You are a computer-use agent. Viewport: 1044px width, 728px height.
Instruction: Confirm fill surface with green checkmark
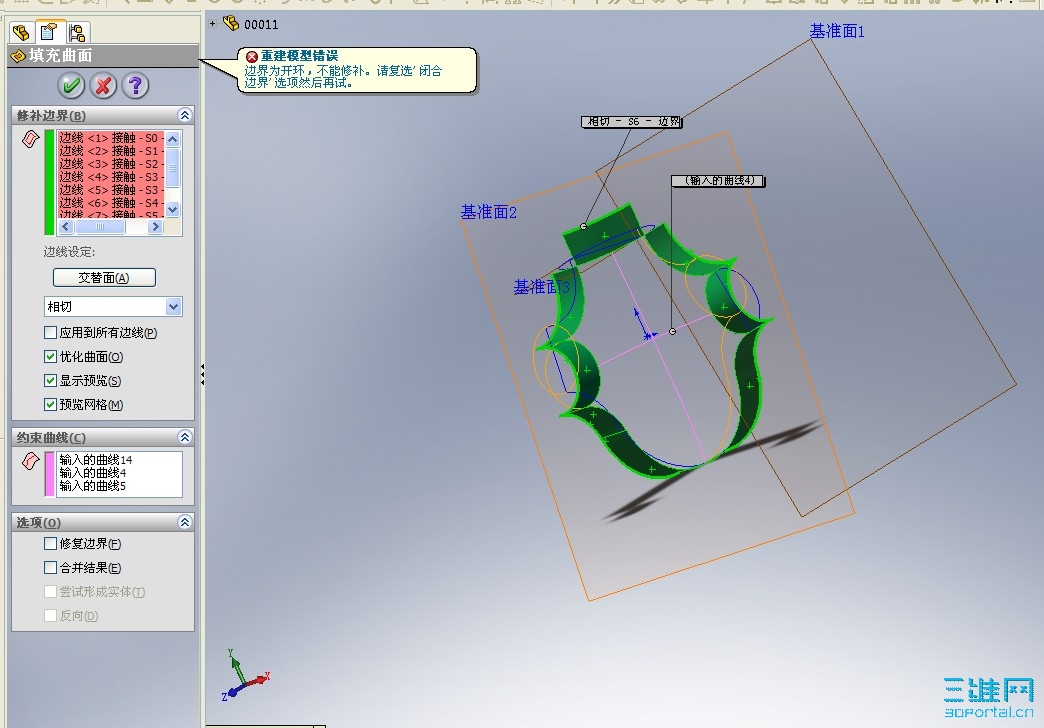tap(71, 85)
